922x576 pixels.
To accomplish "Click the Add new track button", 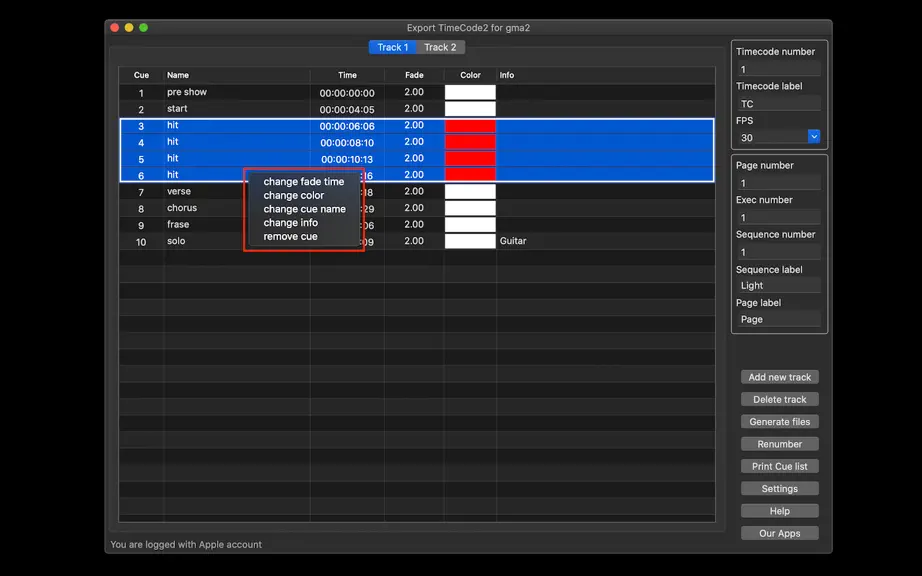I will pos(780,377).
